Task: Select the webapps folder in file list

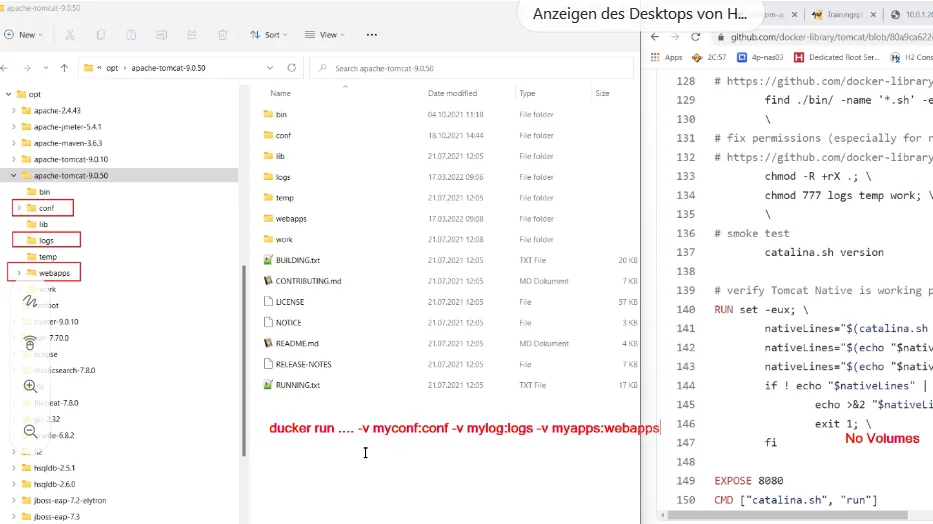Action: pos(290,218)
